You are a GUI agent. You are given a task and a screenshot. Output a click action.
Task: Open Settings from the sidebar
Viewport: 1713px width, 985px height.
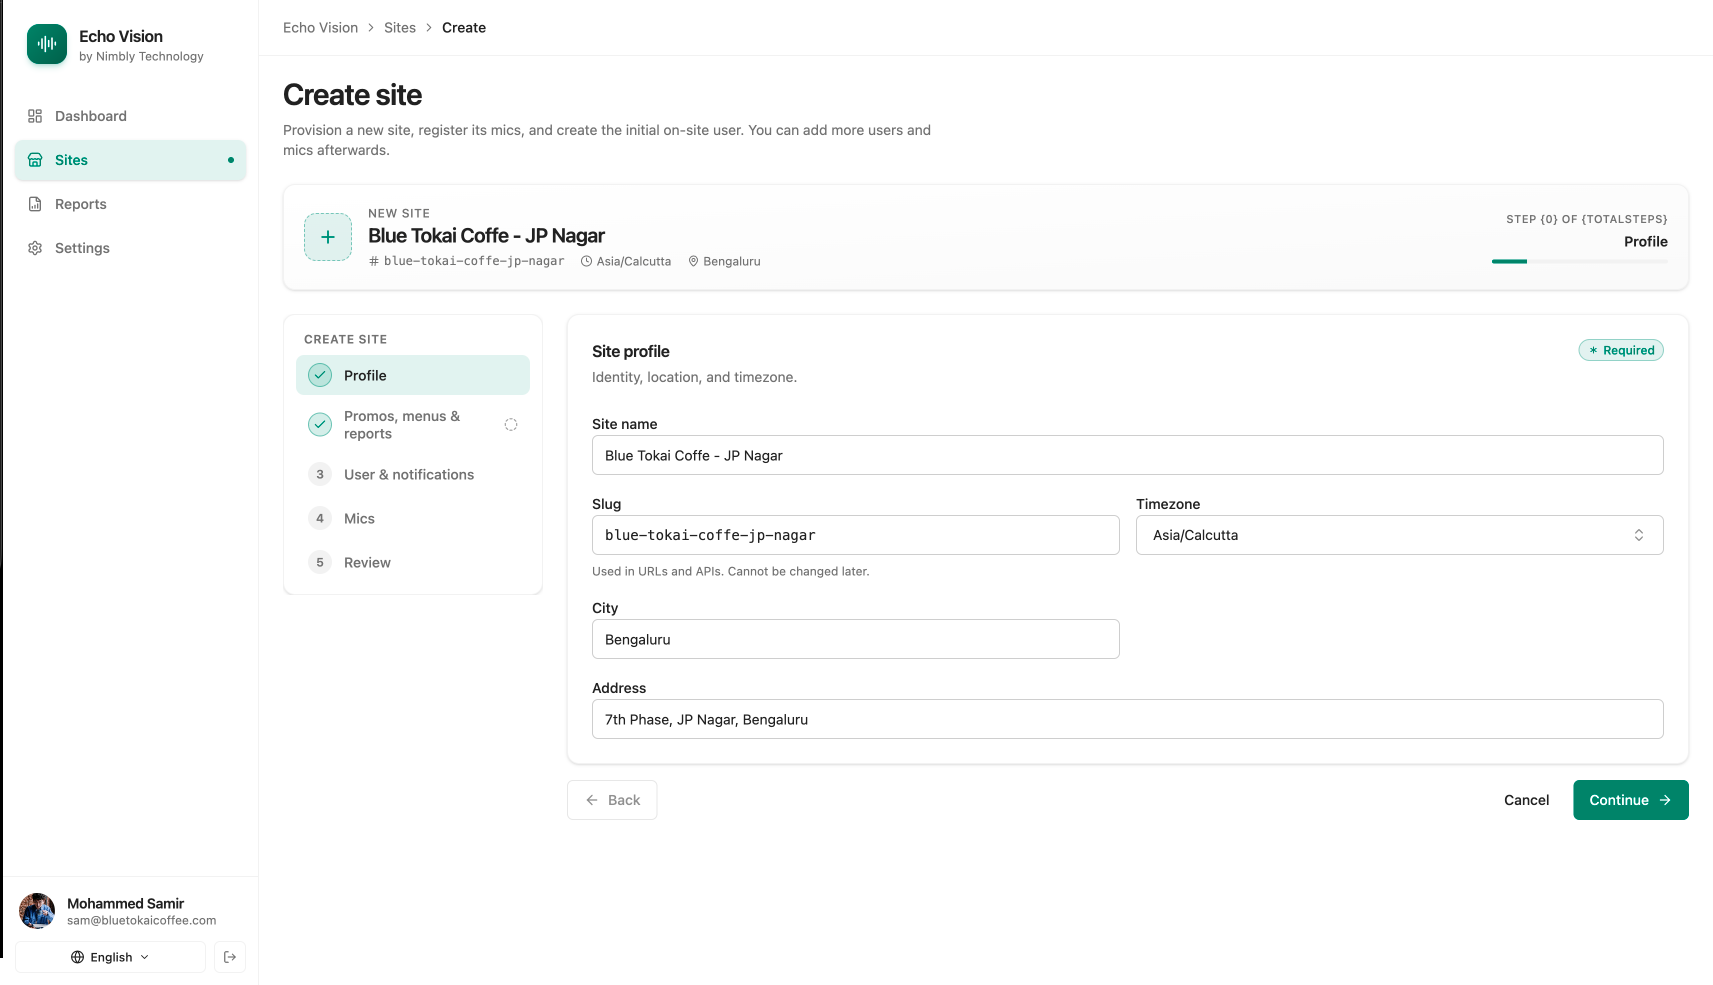[130, 248]
